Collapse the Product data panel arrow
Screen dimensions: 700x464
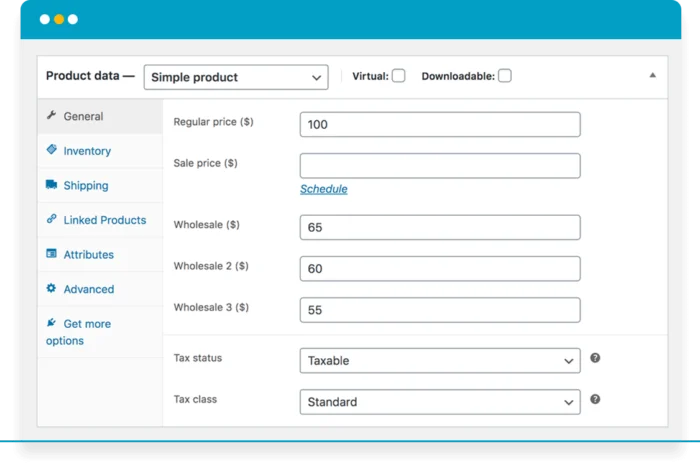[653, 76]
